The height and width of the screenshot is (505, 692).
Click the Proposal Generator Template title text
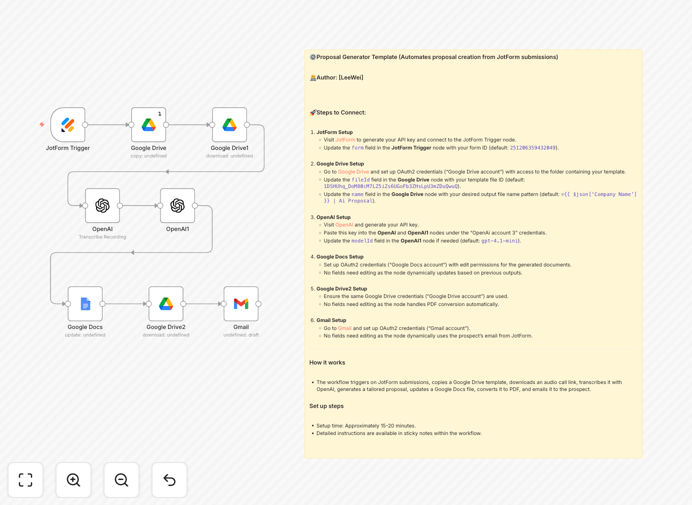(x=437, y=57)
